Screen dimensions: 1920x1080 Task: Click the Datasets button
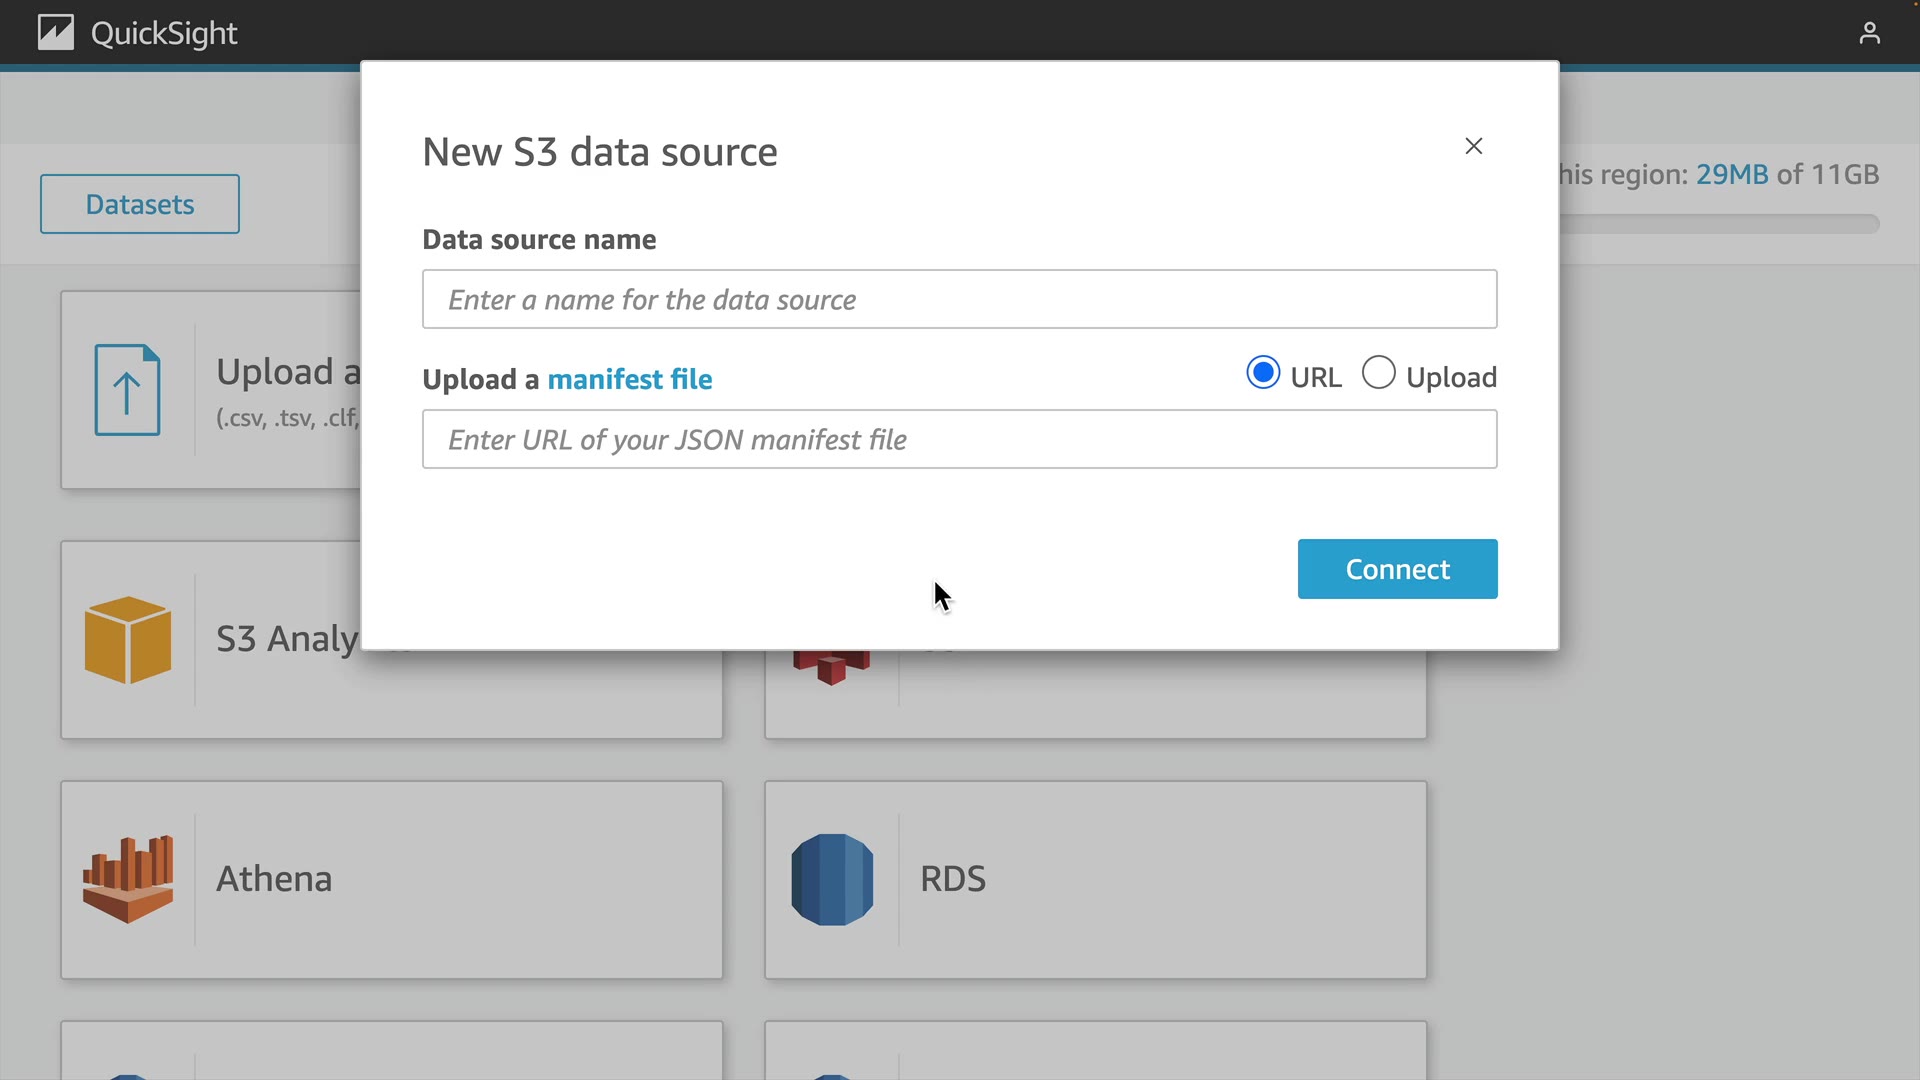(x=140, y=204)
